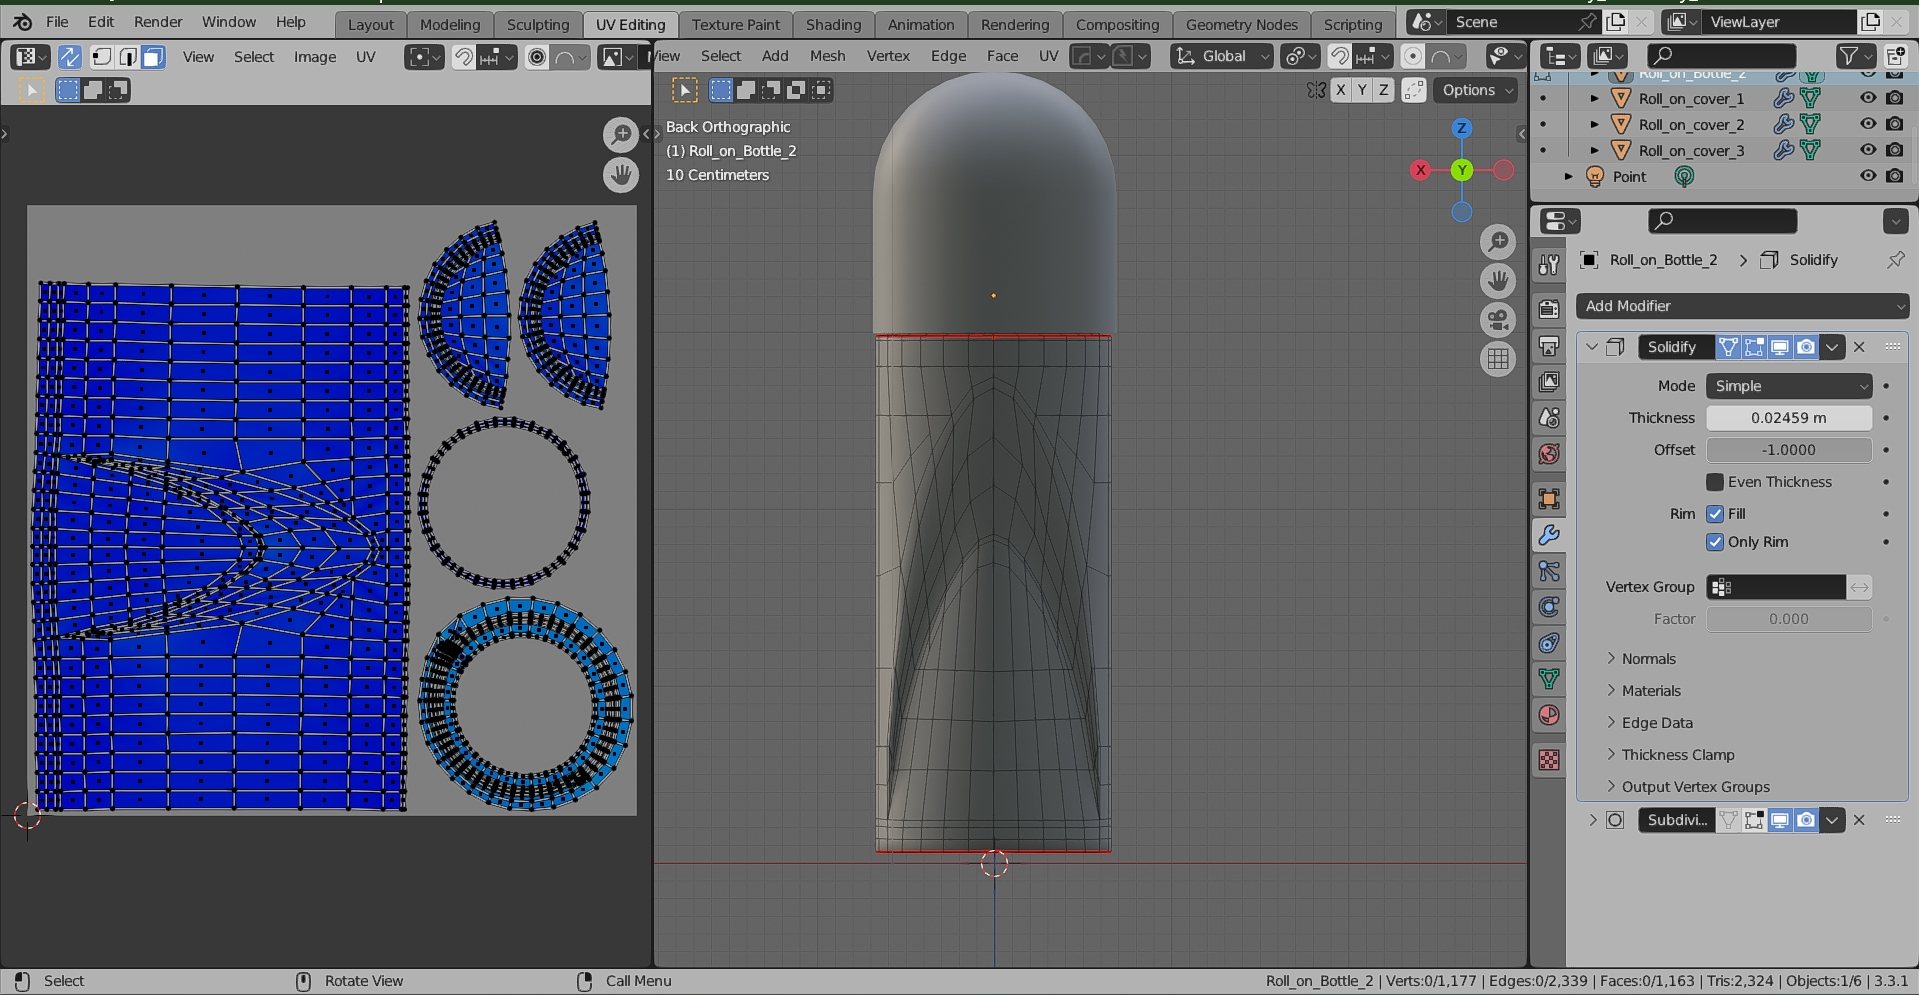Click green Y axis on navigation gizmo
The width and height of the screenshot is (1919, 995).
[x=1462, y=170]
